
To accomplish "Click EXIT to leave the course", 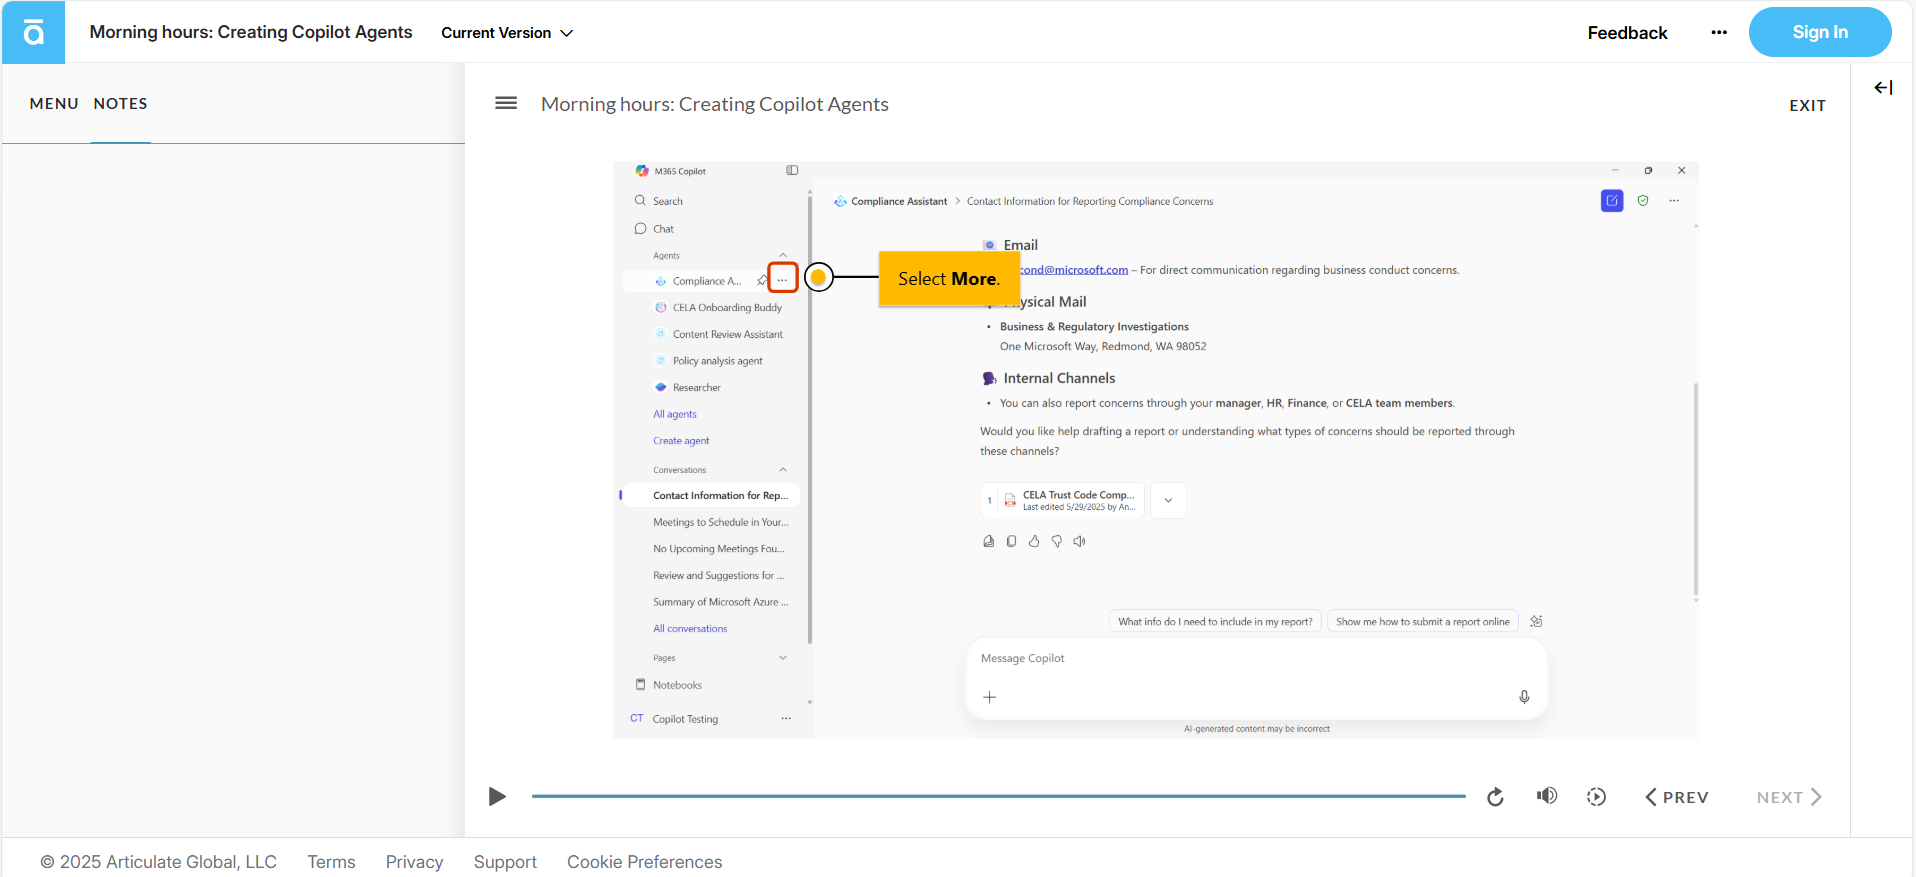I will coord(1807,105).
